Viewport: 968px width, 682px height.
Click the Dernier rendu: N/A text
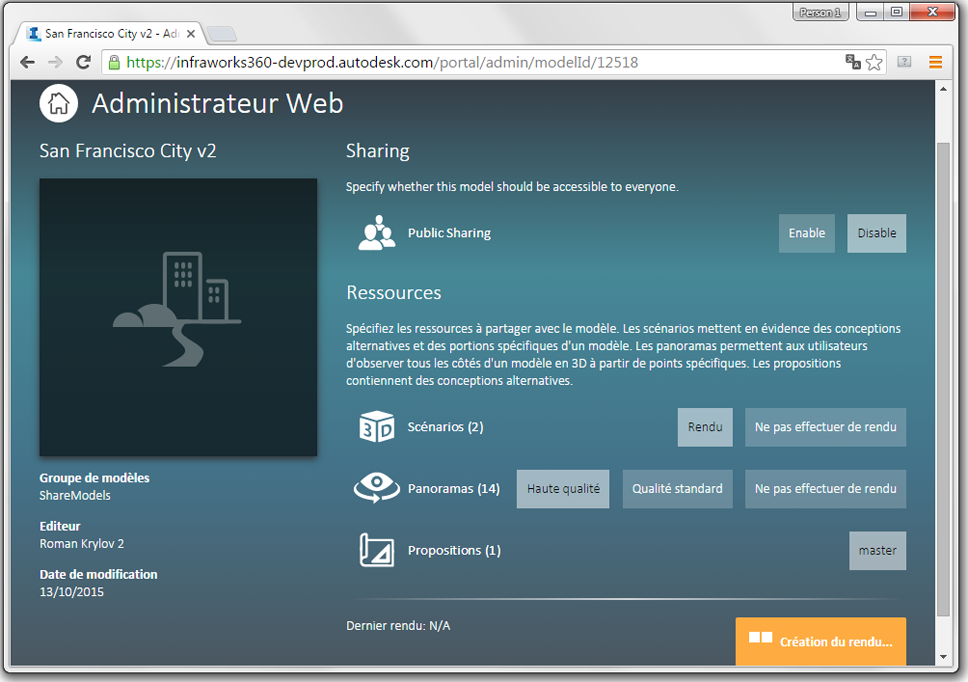(398, 626)
